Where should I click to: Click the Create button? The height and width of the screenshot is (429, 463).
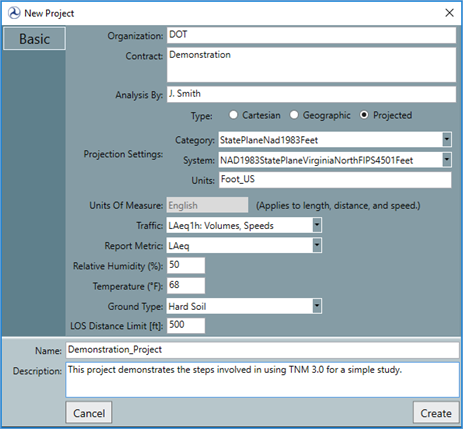(436, 413)
